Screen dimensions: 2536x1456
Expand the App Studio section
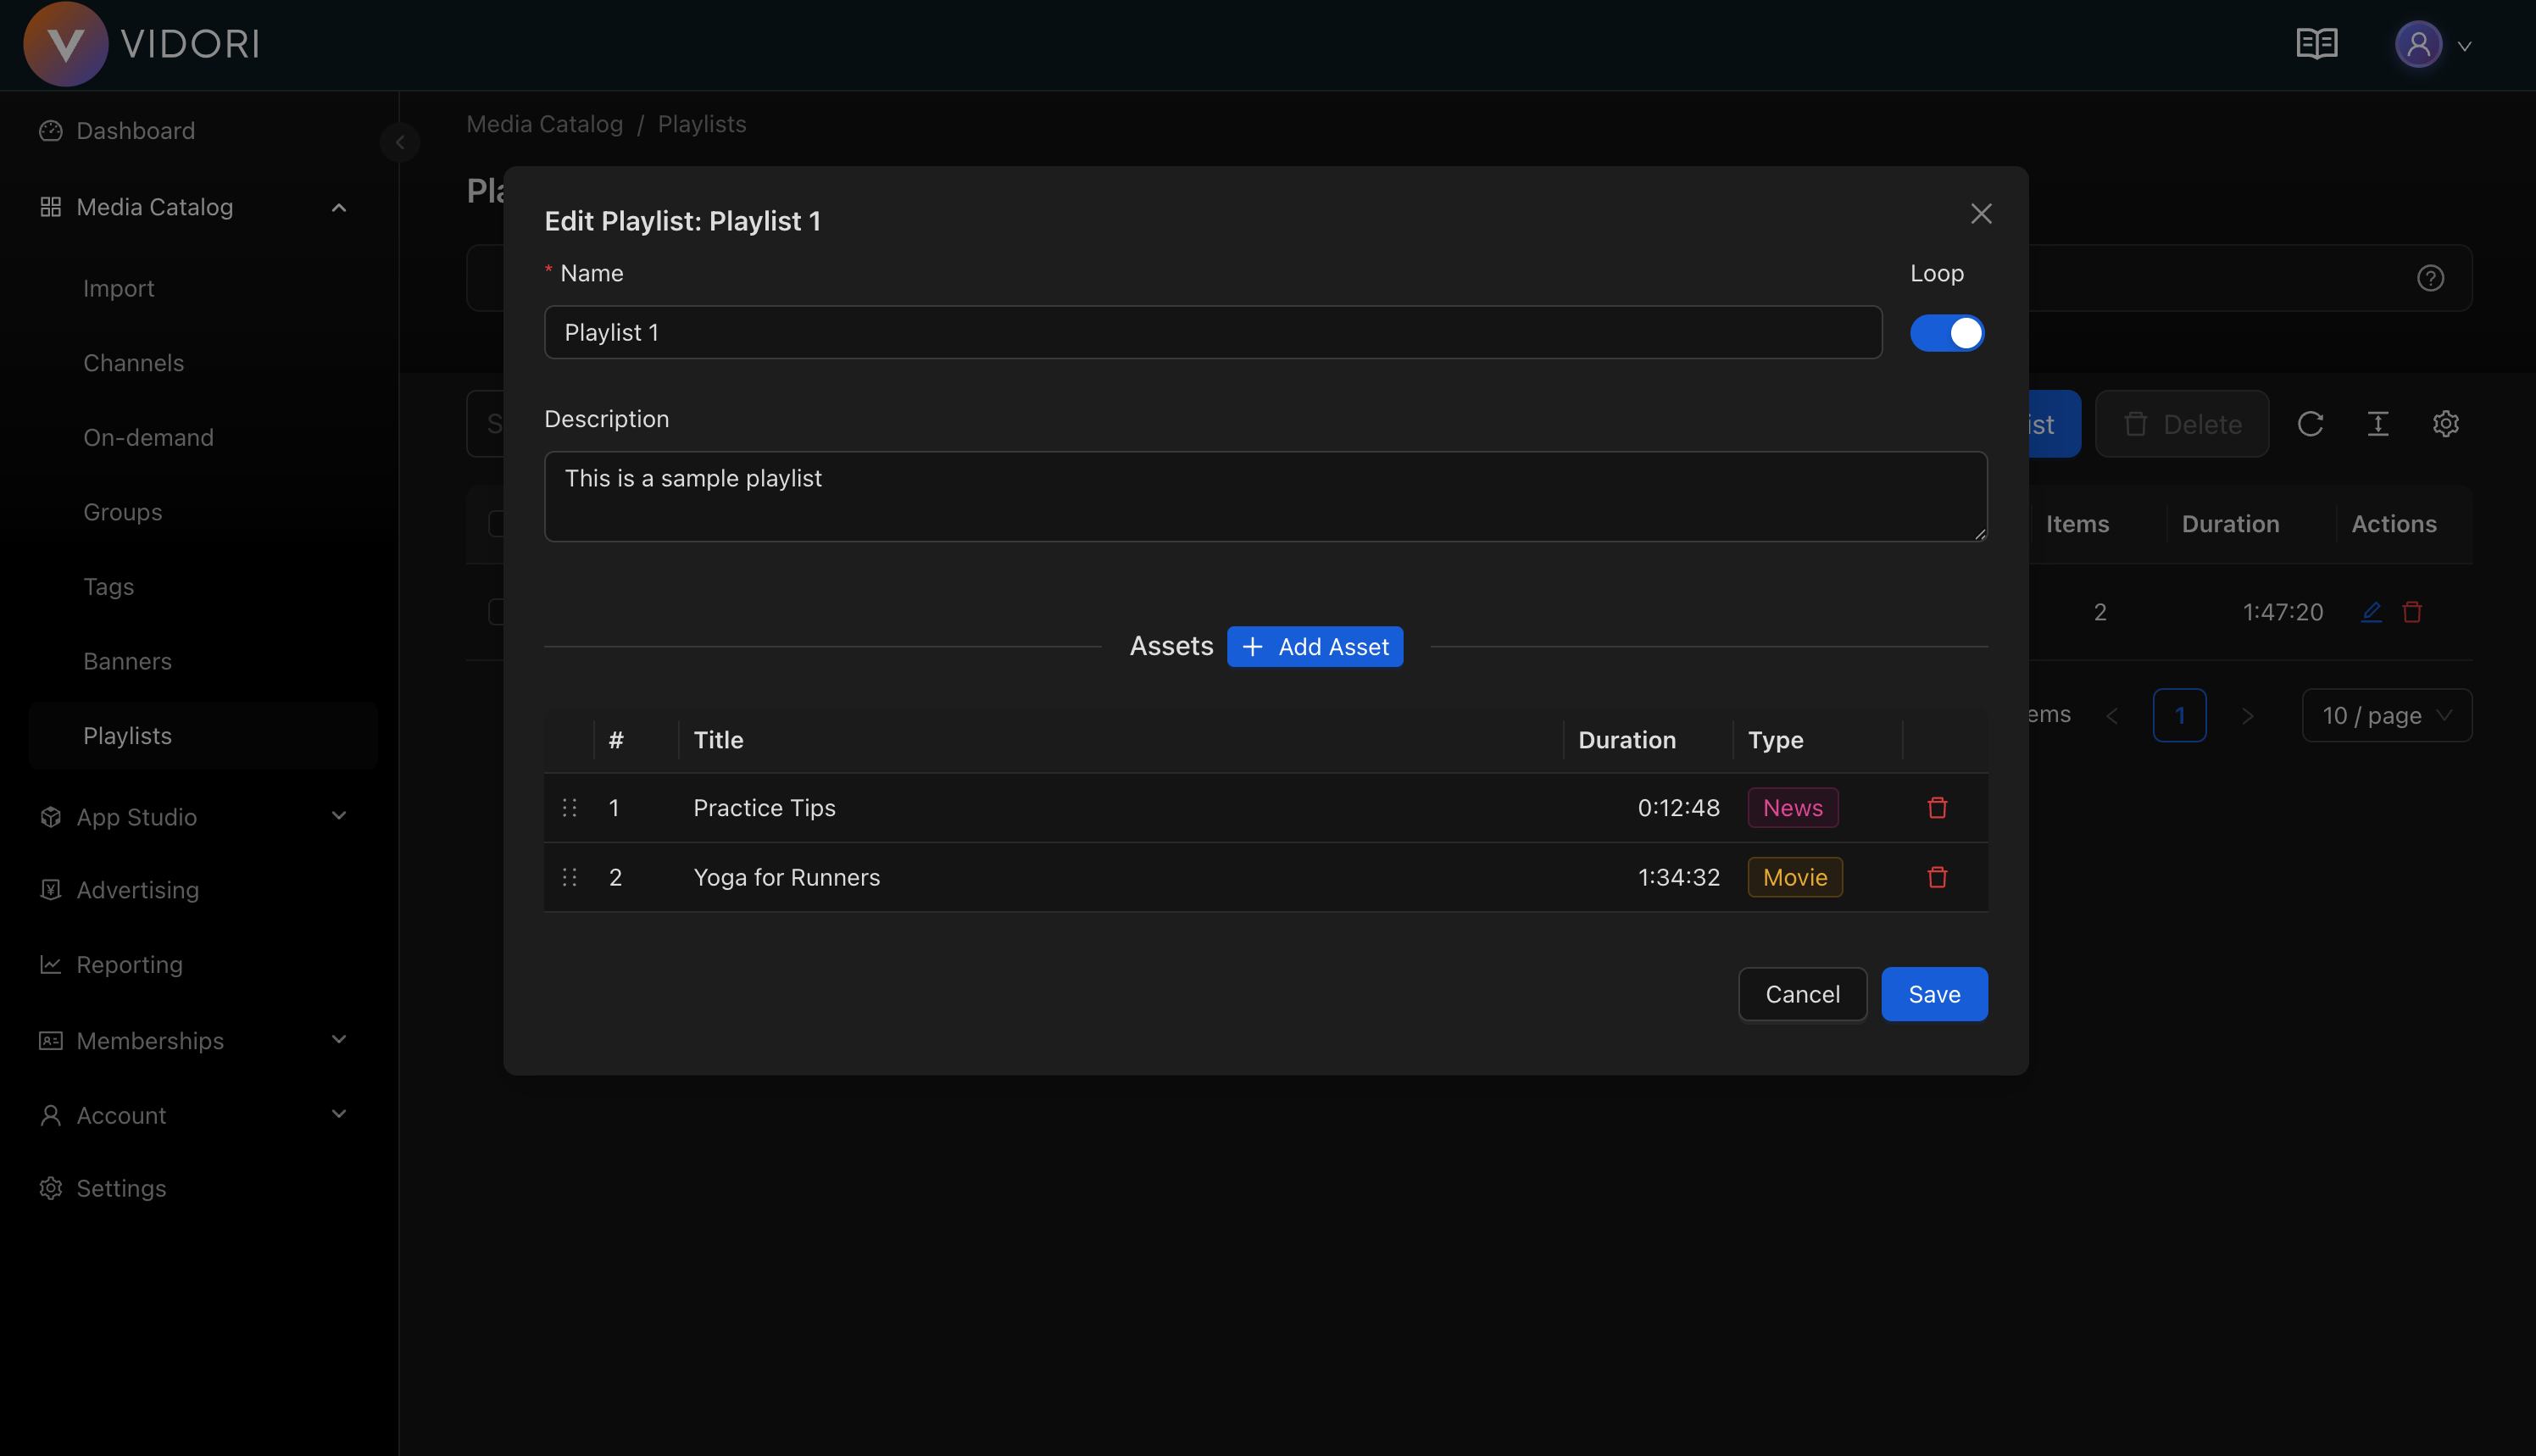pos(338,816)
